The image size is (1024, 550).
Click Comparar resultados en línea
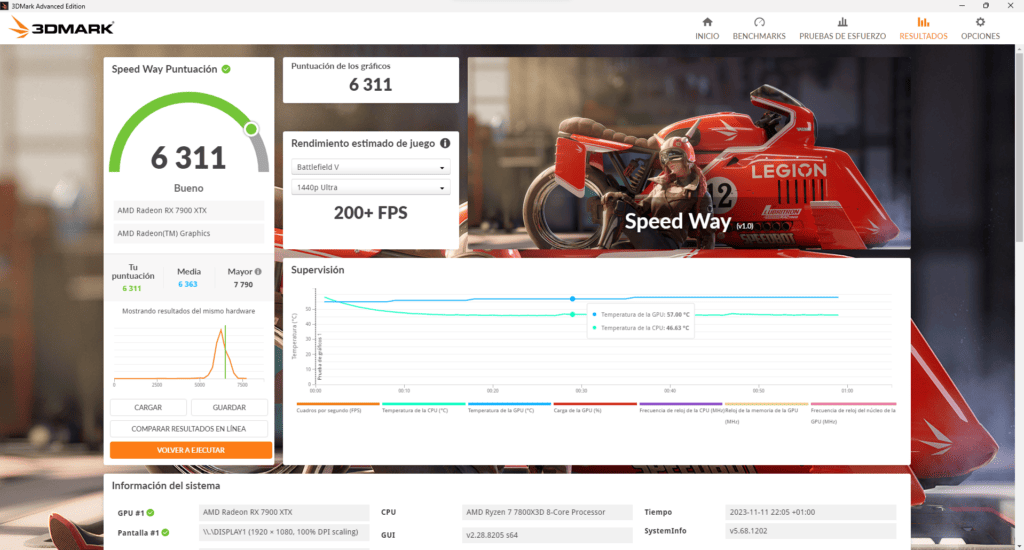point(189,428)
